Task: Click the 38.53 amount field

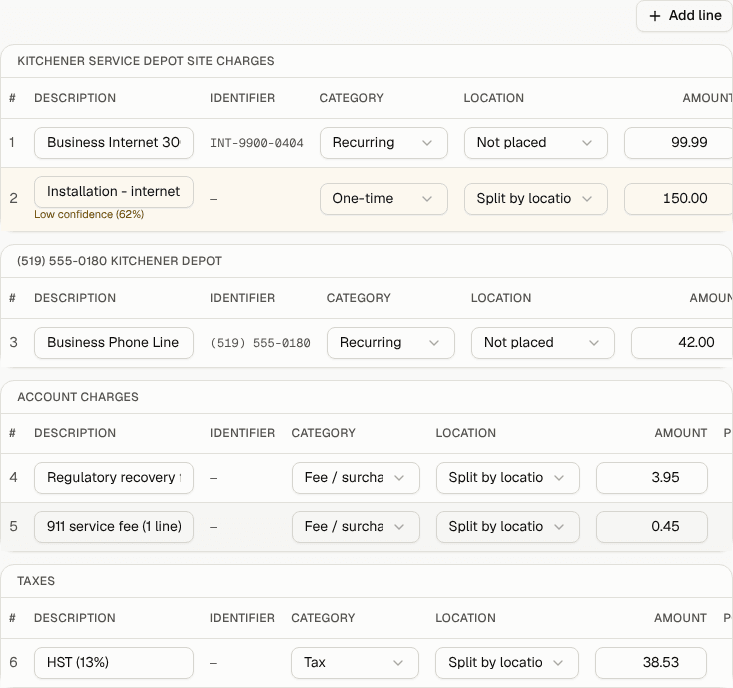Action: 651,663
